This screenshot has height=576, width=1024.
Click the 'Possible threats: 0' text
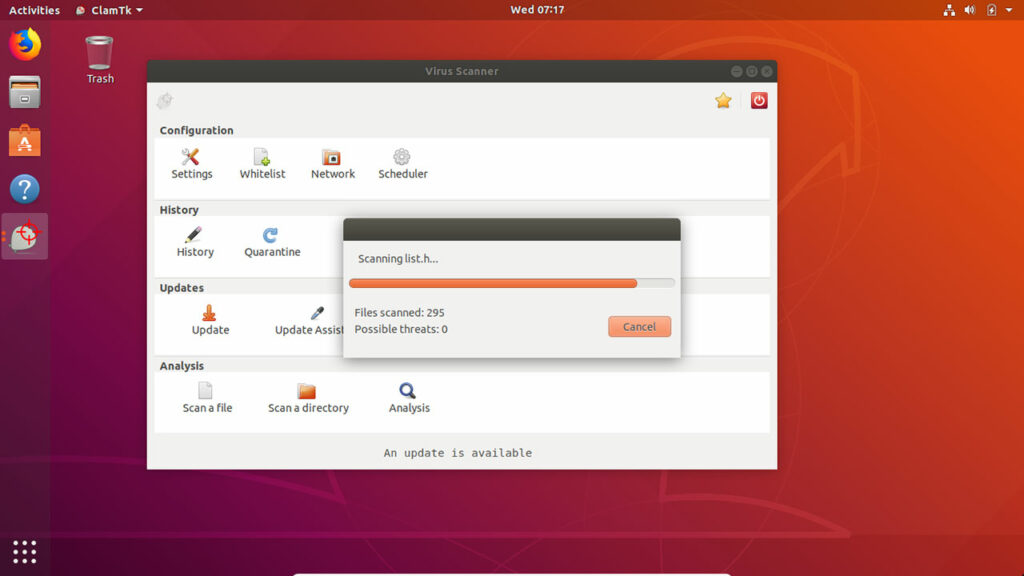(401, 329)
